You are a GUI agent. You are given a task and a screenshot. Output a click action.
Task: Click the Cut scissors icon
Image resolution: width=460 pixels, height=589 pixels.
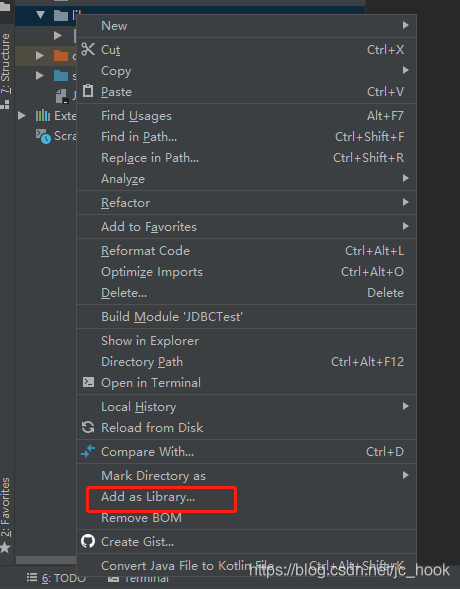(88, 49)
